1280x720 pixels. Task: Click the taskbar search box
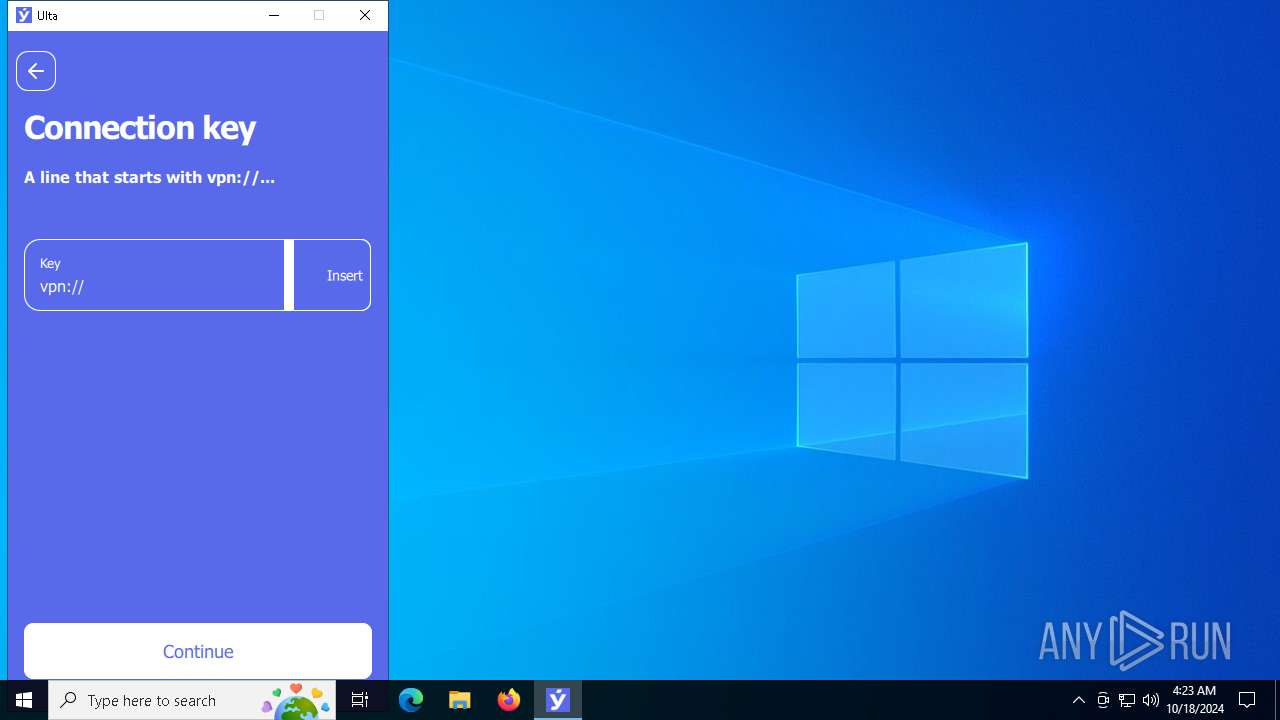pos(193,700)
